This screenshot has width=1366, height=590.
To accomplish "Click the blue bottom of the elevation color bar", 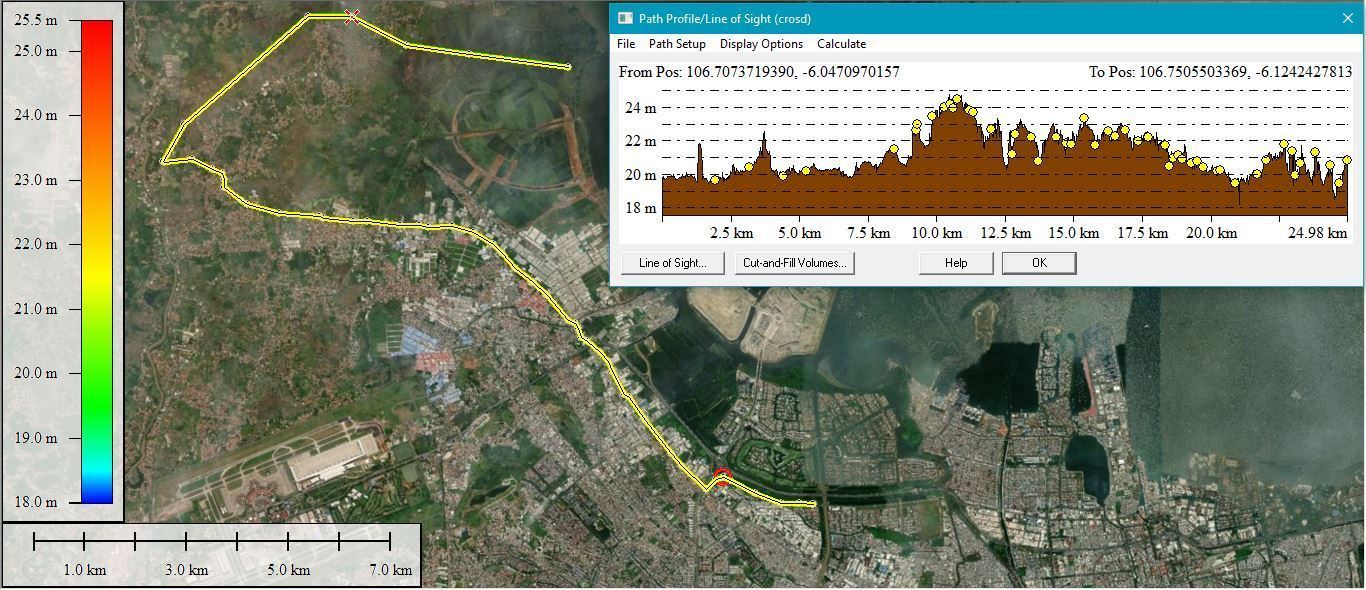I will tap(96, 492).
